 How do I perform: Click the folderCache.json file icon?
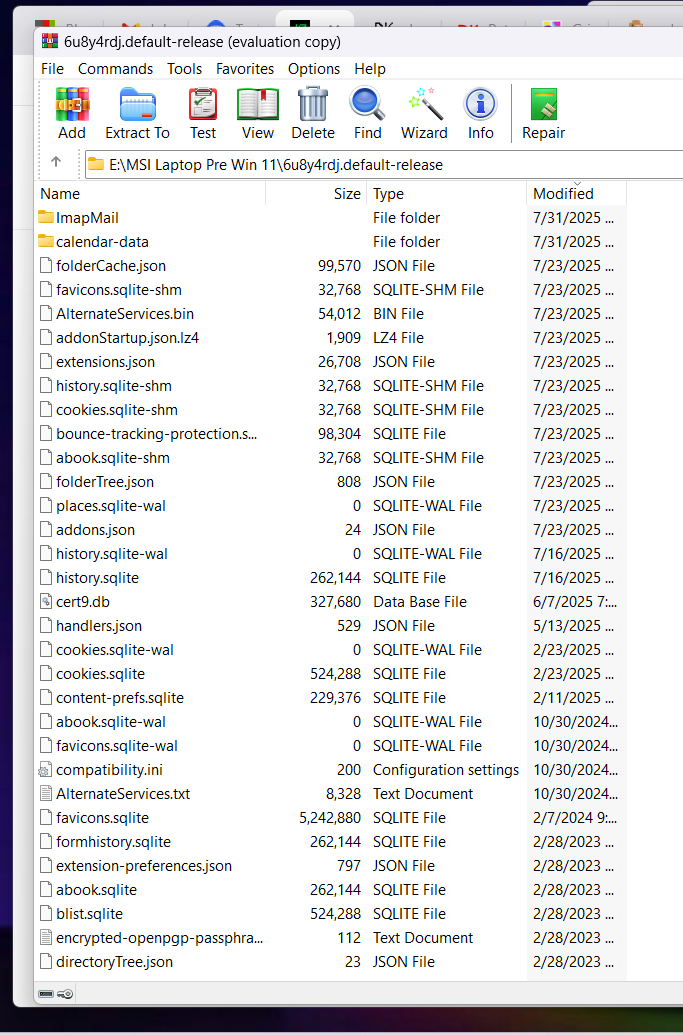(x=46, y=265)
